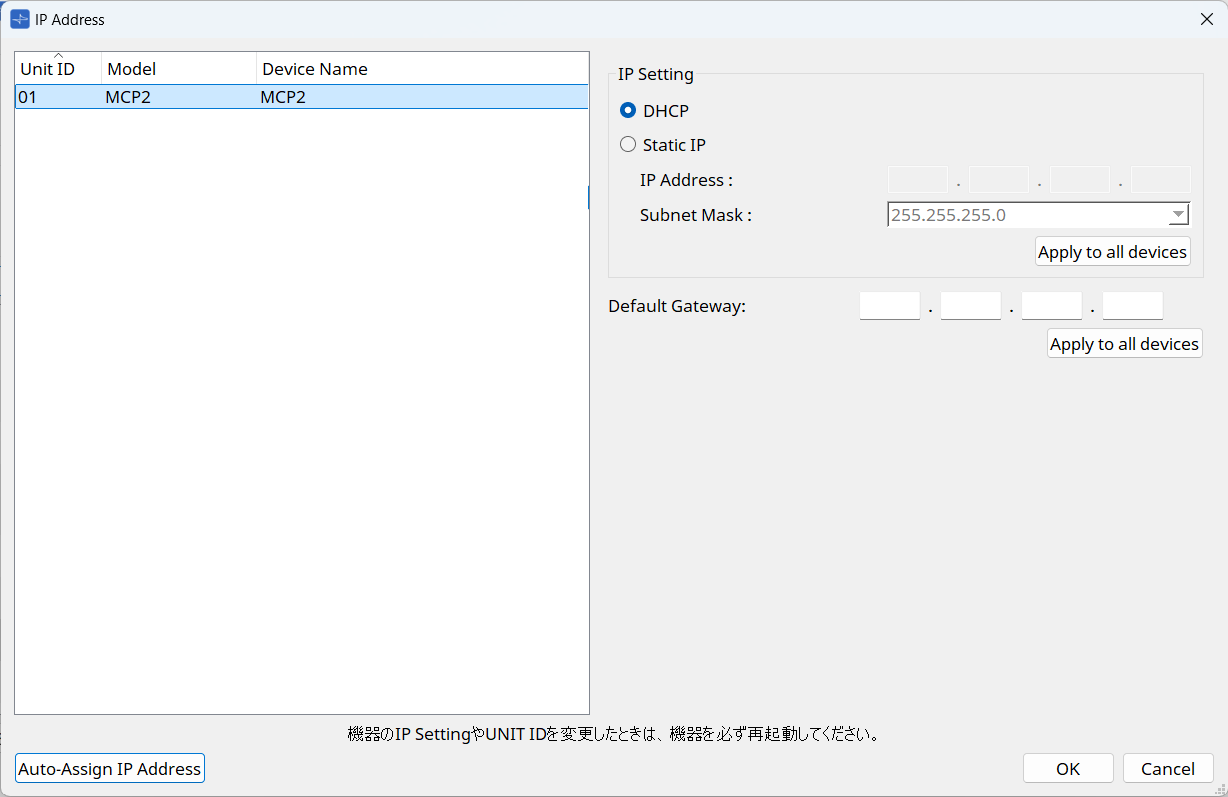Click the IP Address dialog title bar icon
This screenshot has width=1228, height=797.
pos(16,18)
